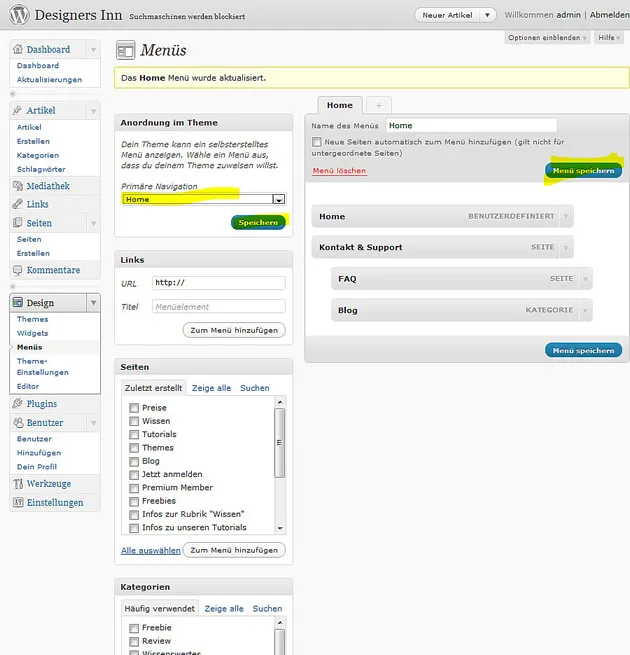Check the Jetzt anmelden page checkbox
The image size is (630, 655).
pyautogui.click(x=134, y=475)
